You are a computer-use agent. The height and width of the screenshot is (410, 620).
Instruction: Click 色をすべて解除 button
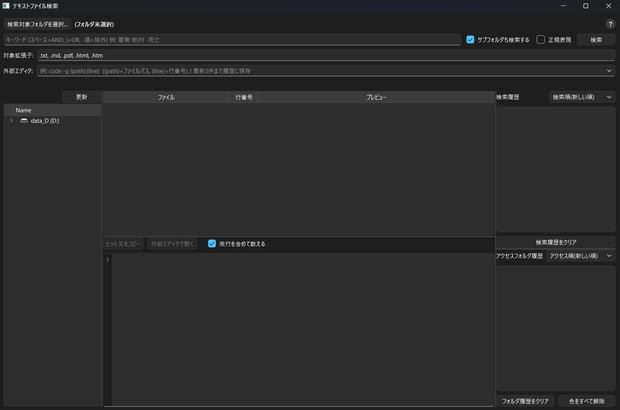tap(586, 401)
